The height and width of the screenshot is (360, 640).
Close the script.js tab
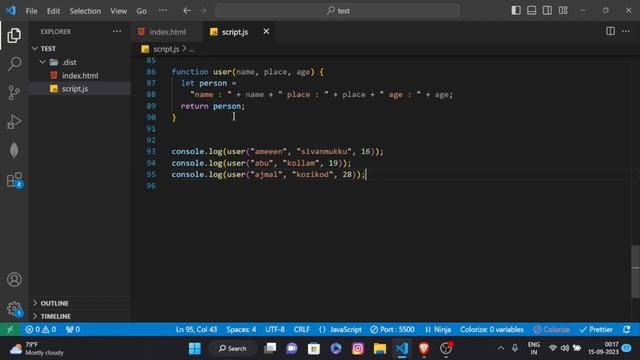click(x=266, y=31)
